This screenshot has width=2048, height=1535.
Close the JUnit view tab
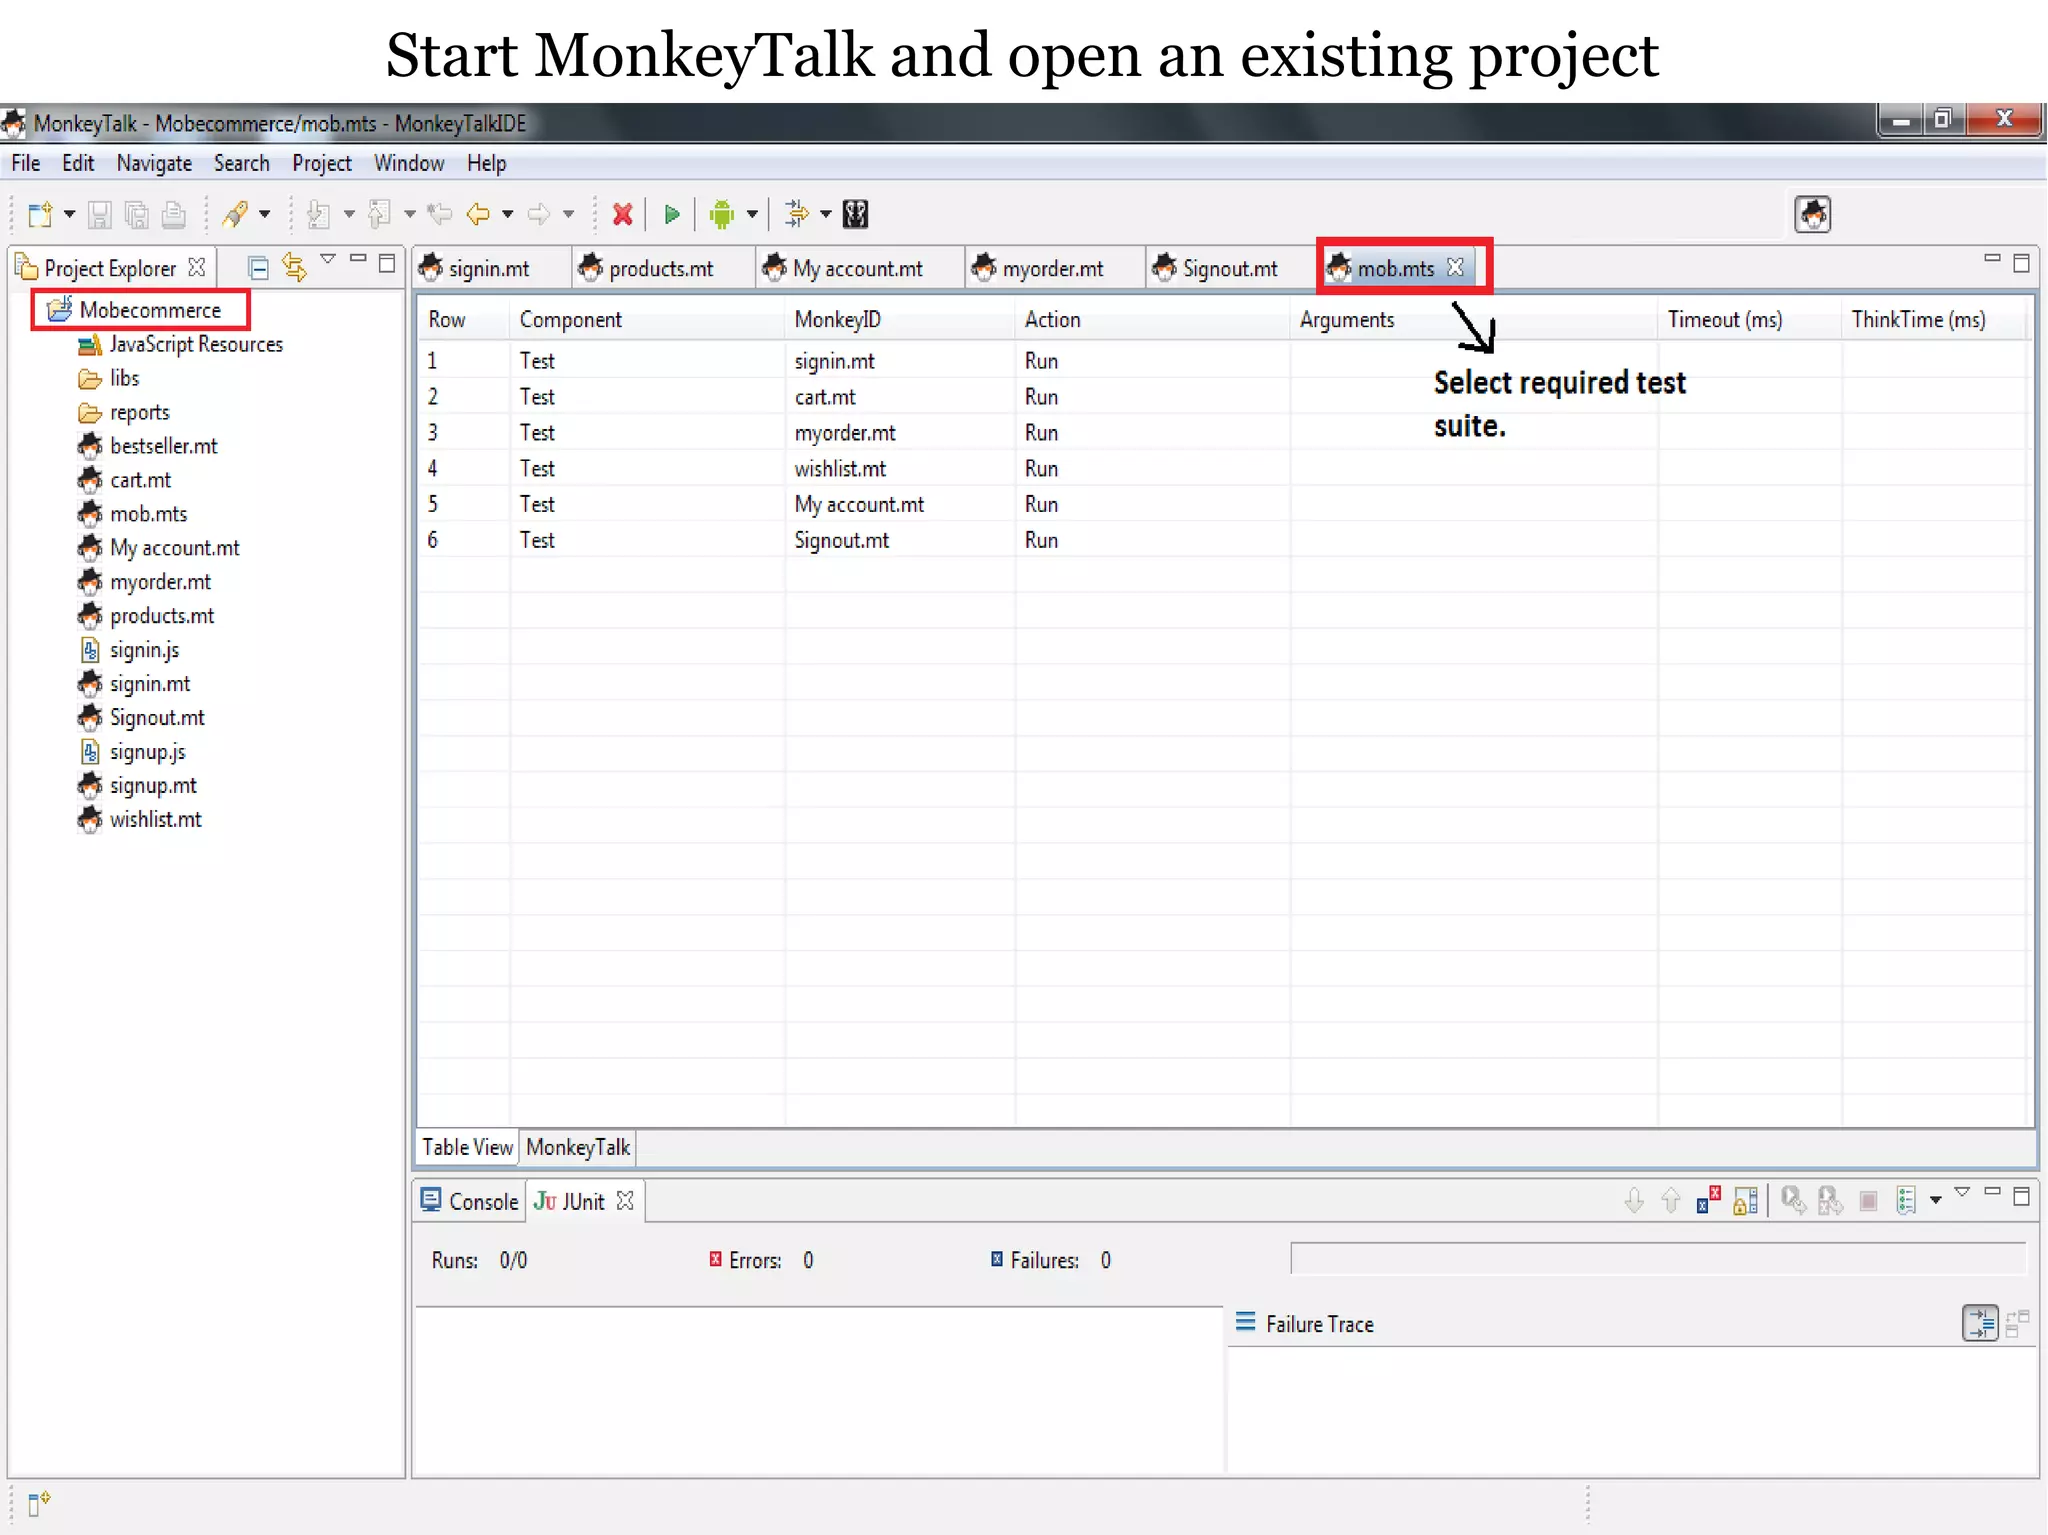(625, 1200)
